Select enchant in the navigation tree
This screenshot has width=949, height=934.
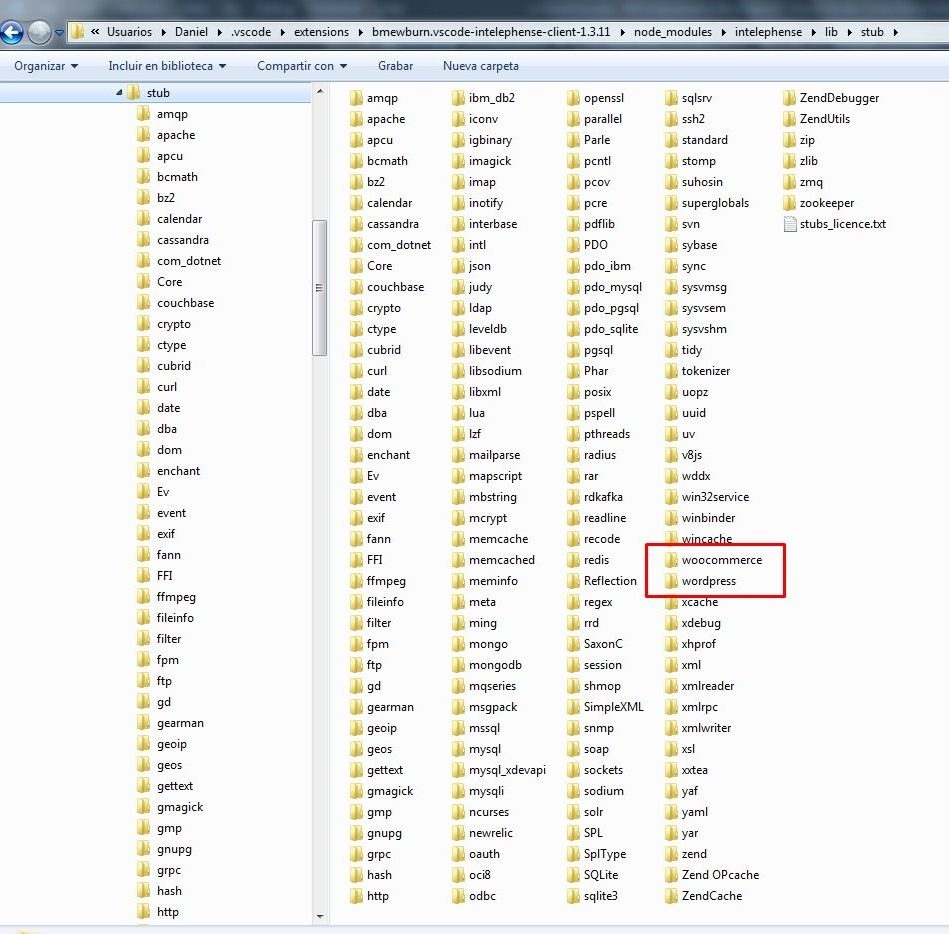coord(179,471)
